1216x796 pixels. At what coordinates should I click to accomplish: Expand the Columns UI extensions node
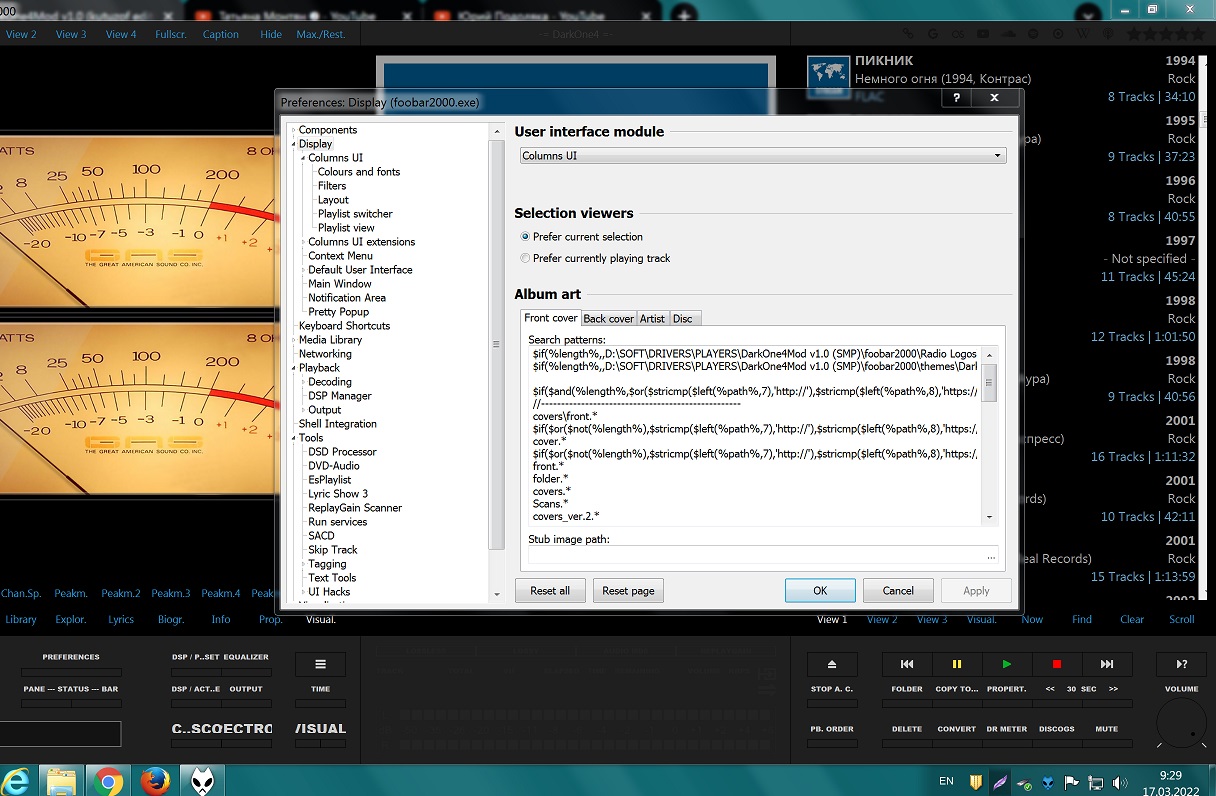pos(303,242)
